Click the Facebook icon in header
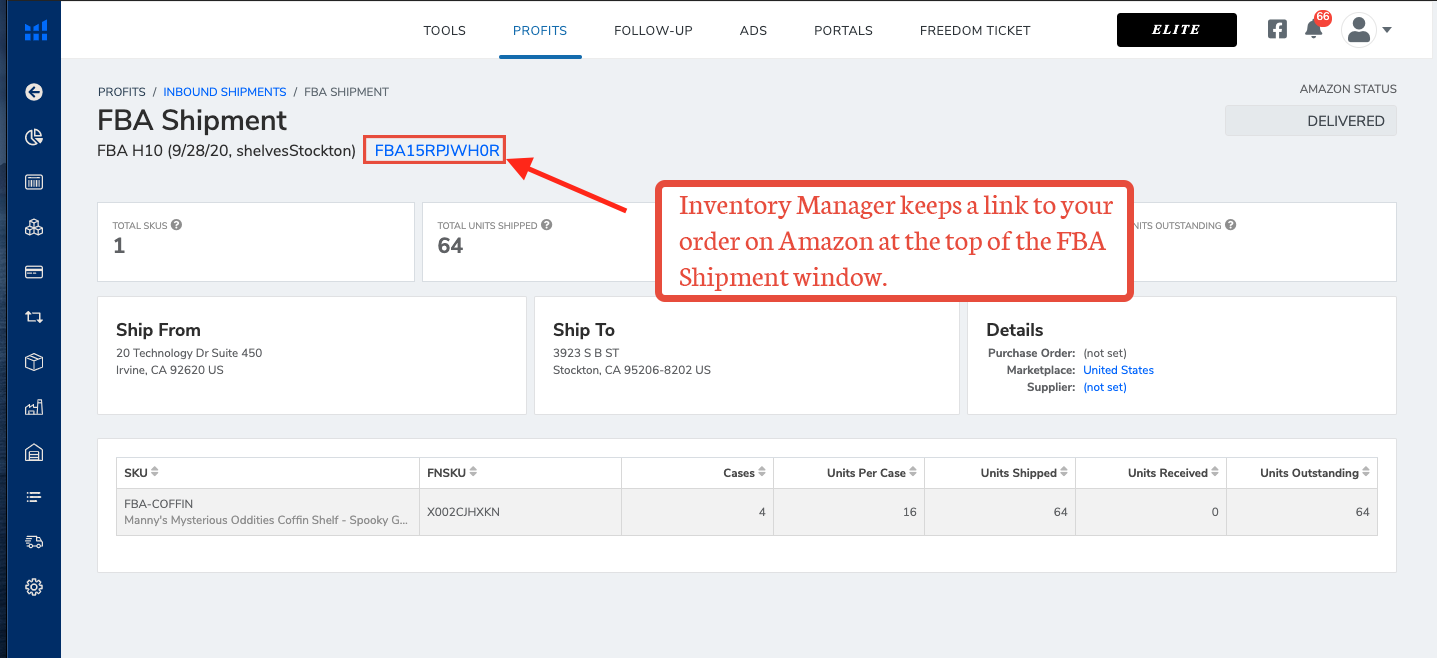 [1277, 30]
